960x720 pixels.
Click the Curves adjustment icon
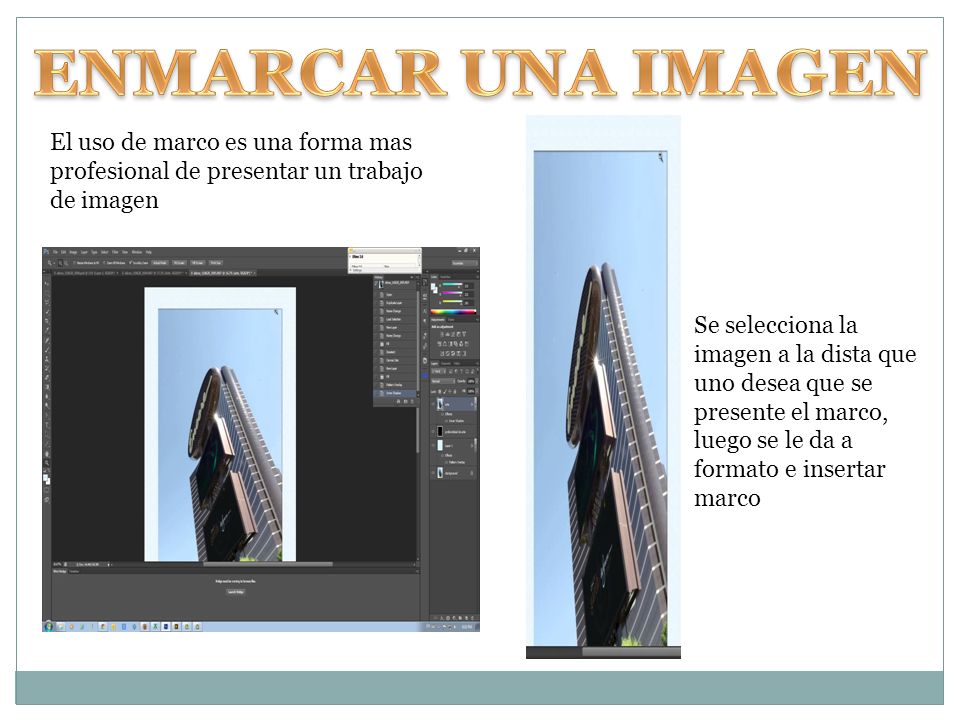(x=453, y=334)
